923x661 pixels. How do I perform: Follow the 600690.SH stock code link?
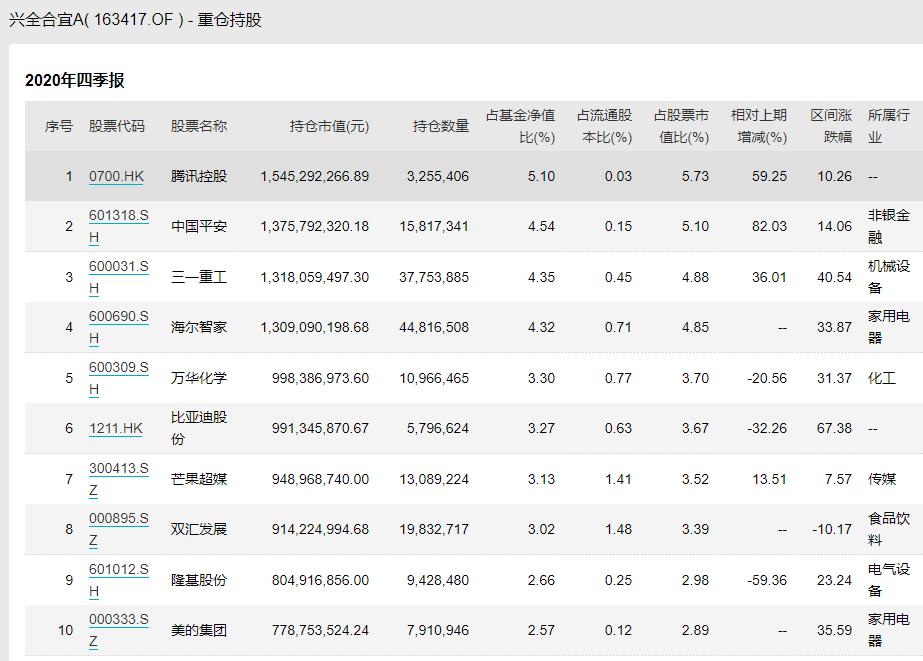pyautogui.click(x=118, y=317)
